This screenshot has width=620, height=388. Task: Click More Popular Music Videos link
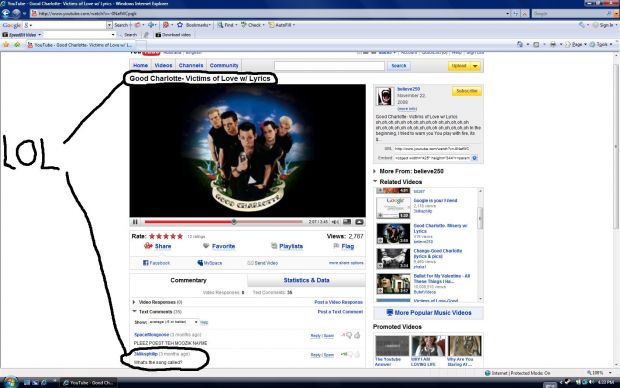(x=429, y=312)
